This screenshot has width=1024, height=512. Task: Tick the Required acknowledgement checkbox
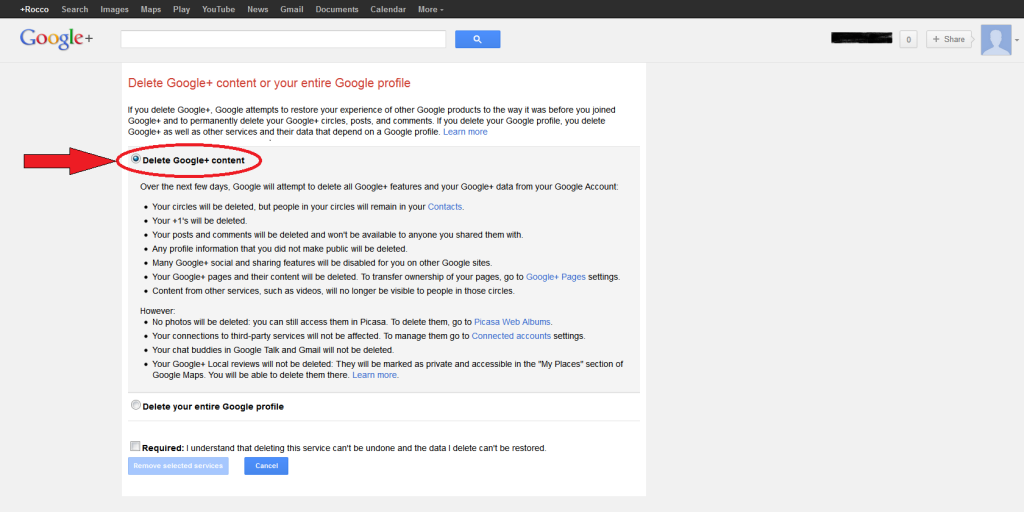(x=135, y=446)
